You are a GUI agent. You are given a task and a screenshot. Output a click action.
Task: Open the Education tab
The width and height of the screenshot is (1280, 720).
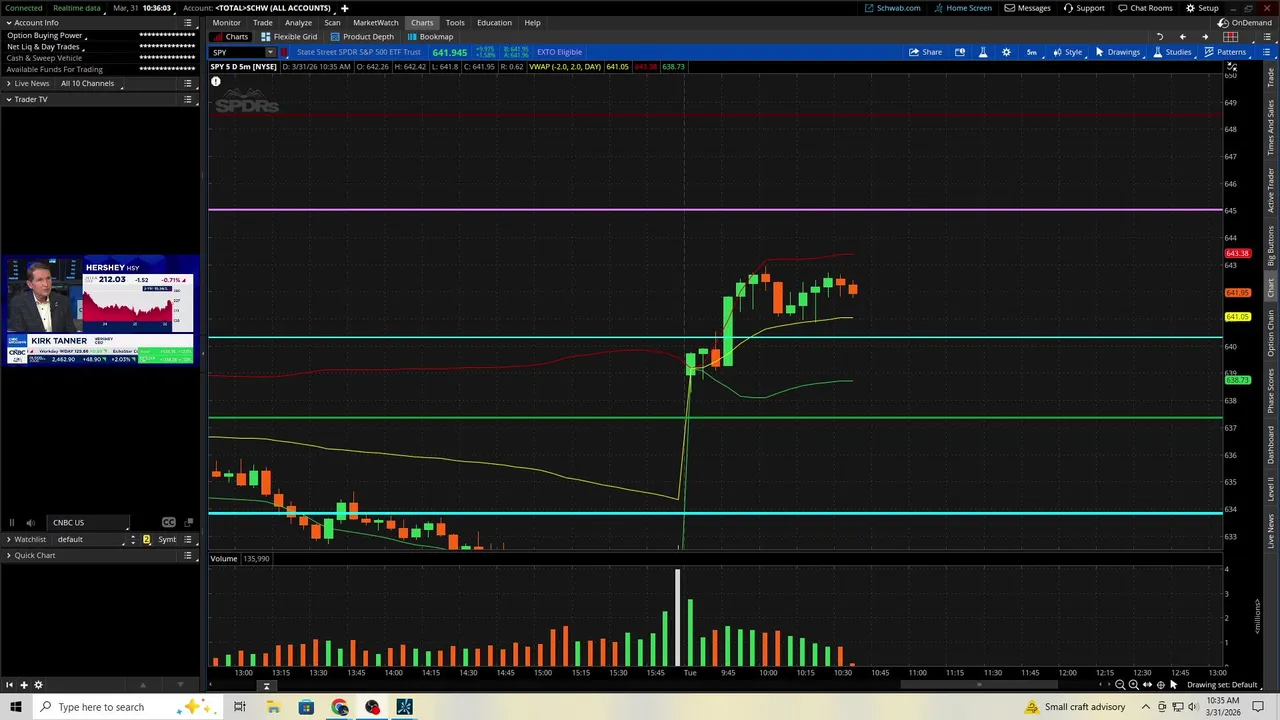(494, 22)
